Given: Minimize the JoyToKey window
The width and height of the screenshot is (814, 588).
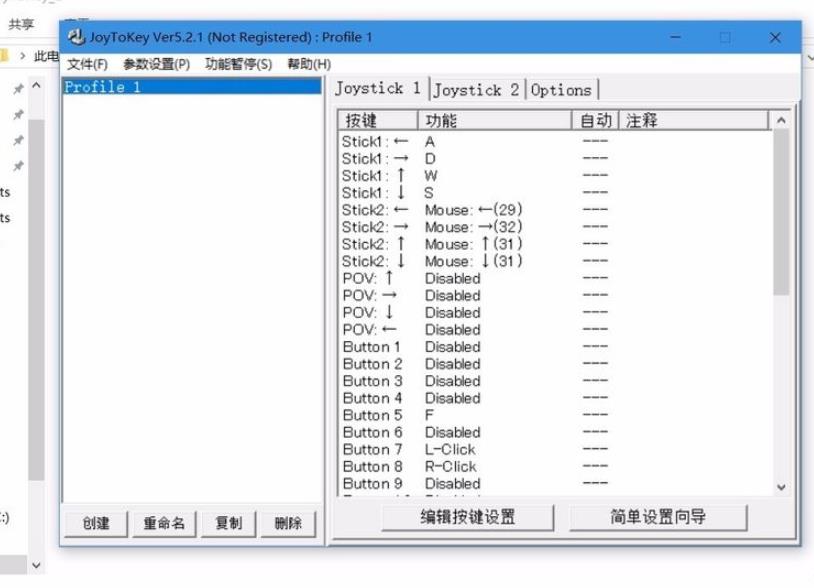Looking at the screenshot, I should tap(675, 37).
